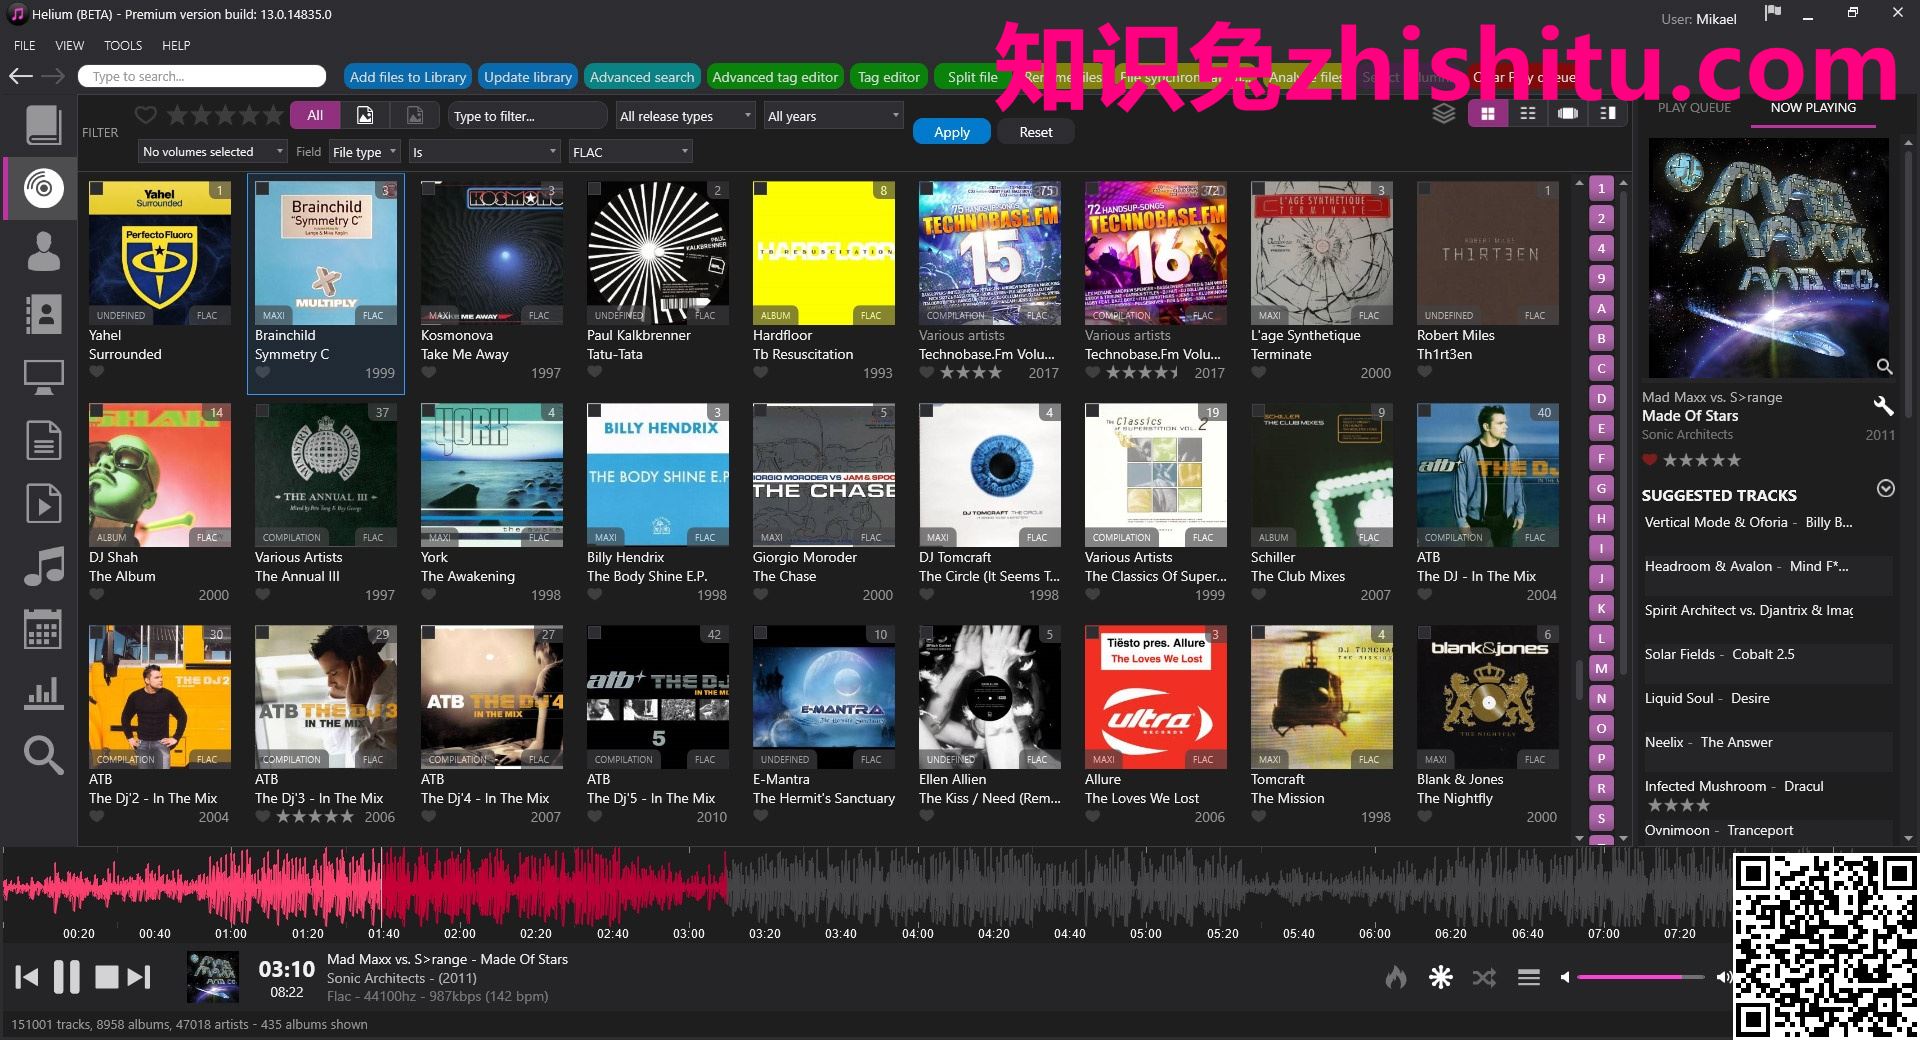Switch to split panel view
Image resolution: width=1920 pixels, height=1040 pixels.
[1607, 114]
